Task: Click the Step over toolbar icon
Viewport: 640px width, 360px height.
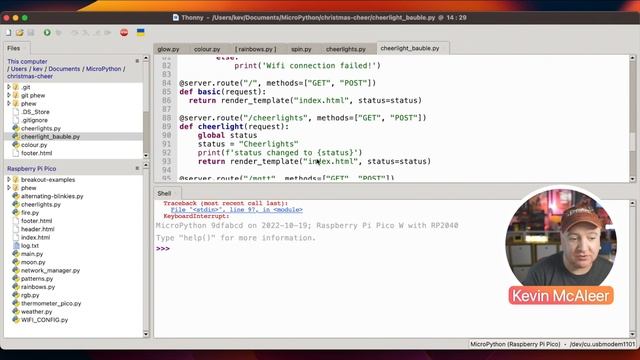Action: coord(75,33)
